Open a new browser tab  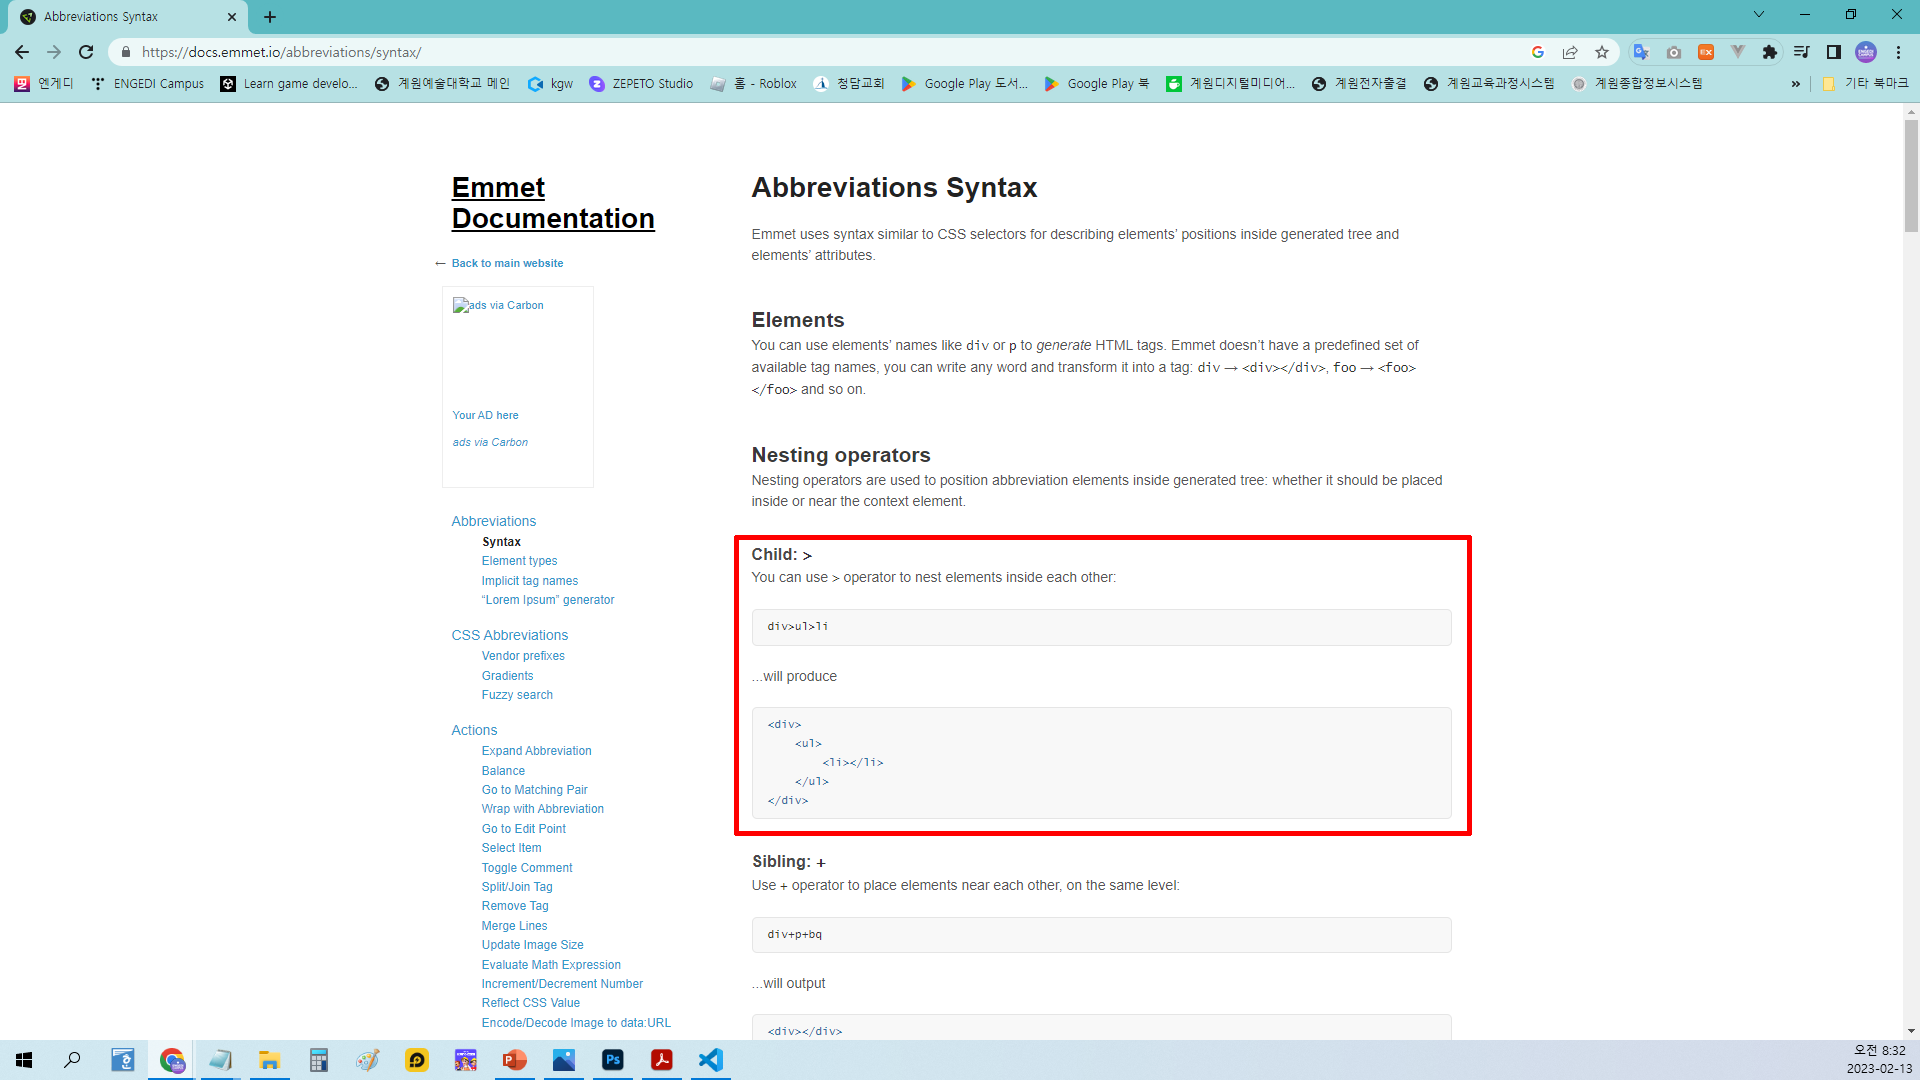[x=270, y=17]
